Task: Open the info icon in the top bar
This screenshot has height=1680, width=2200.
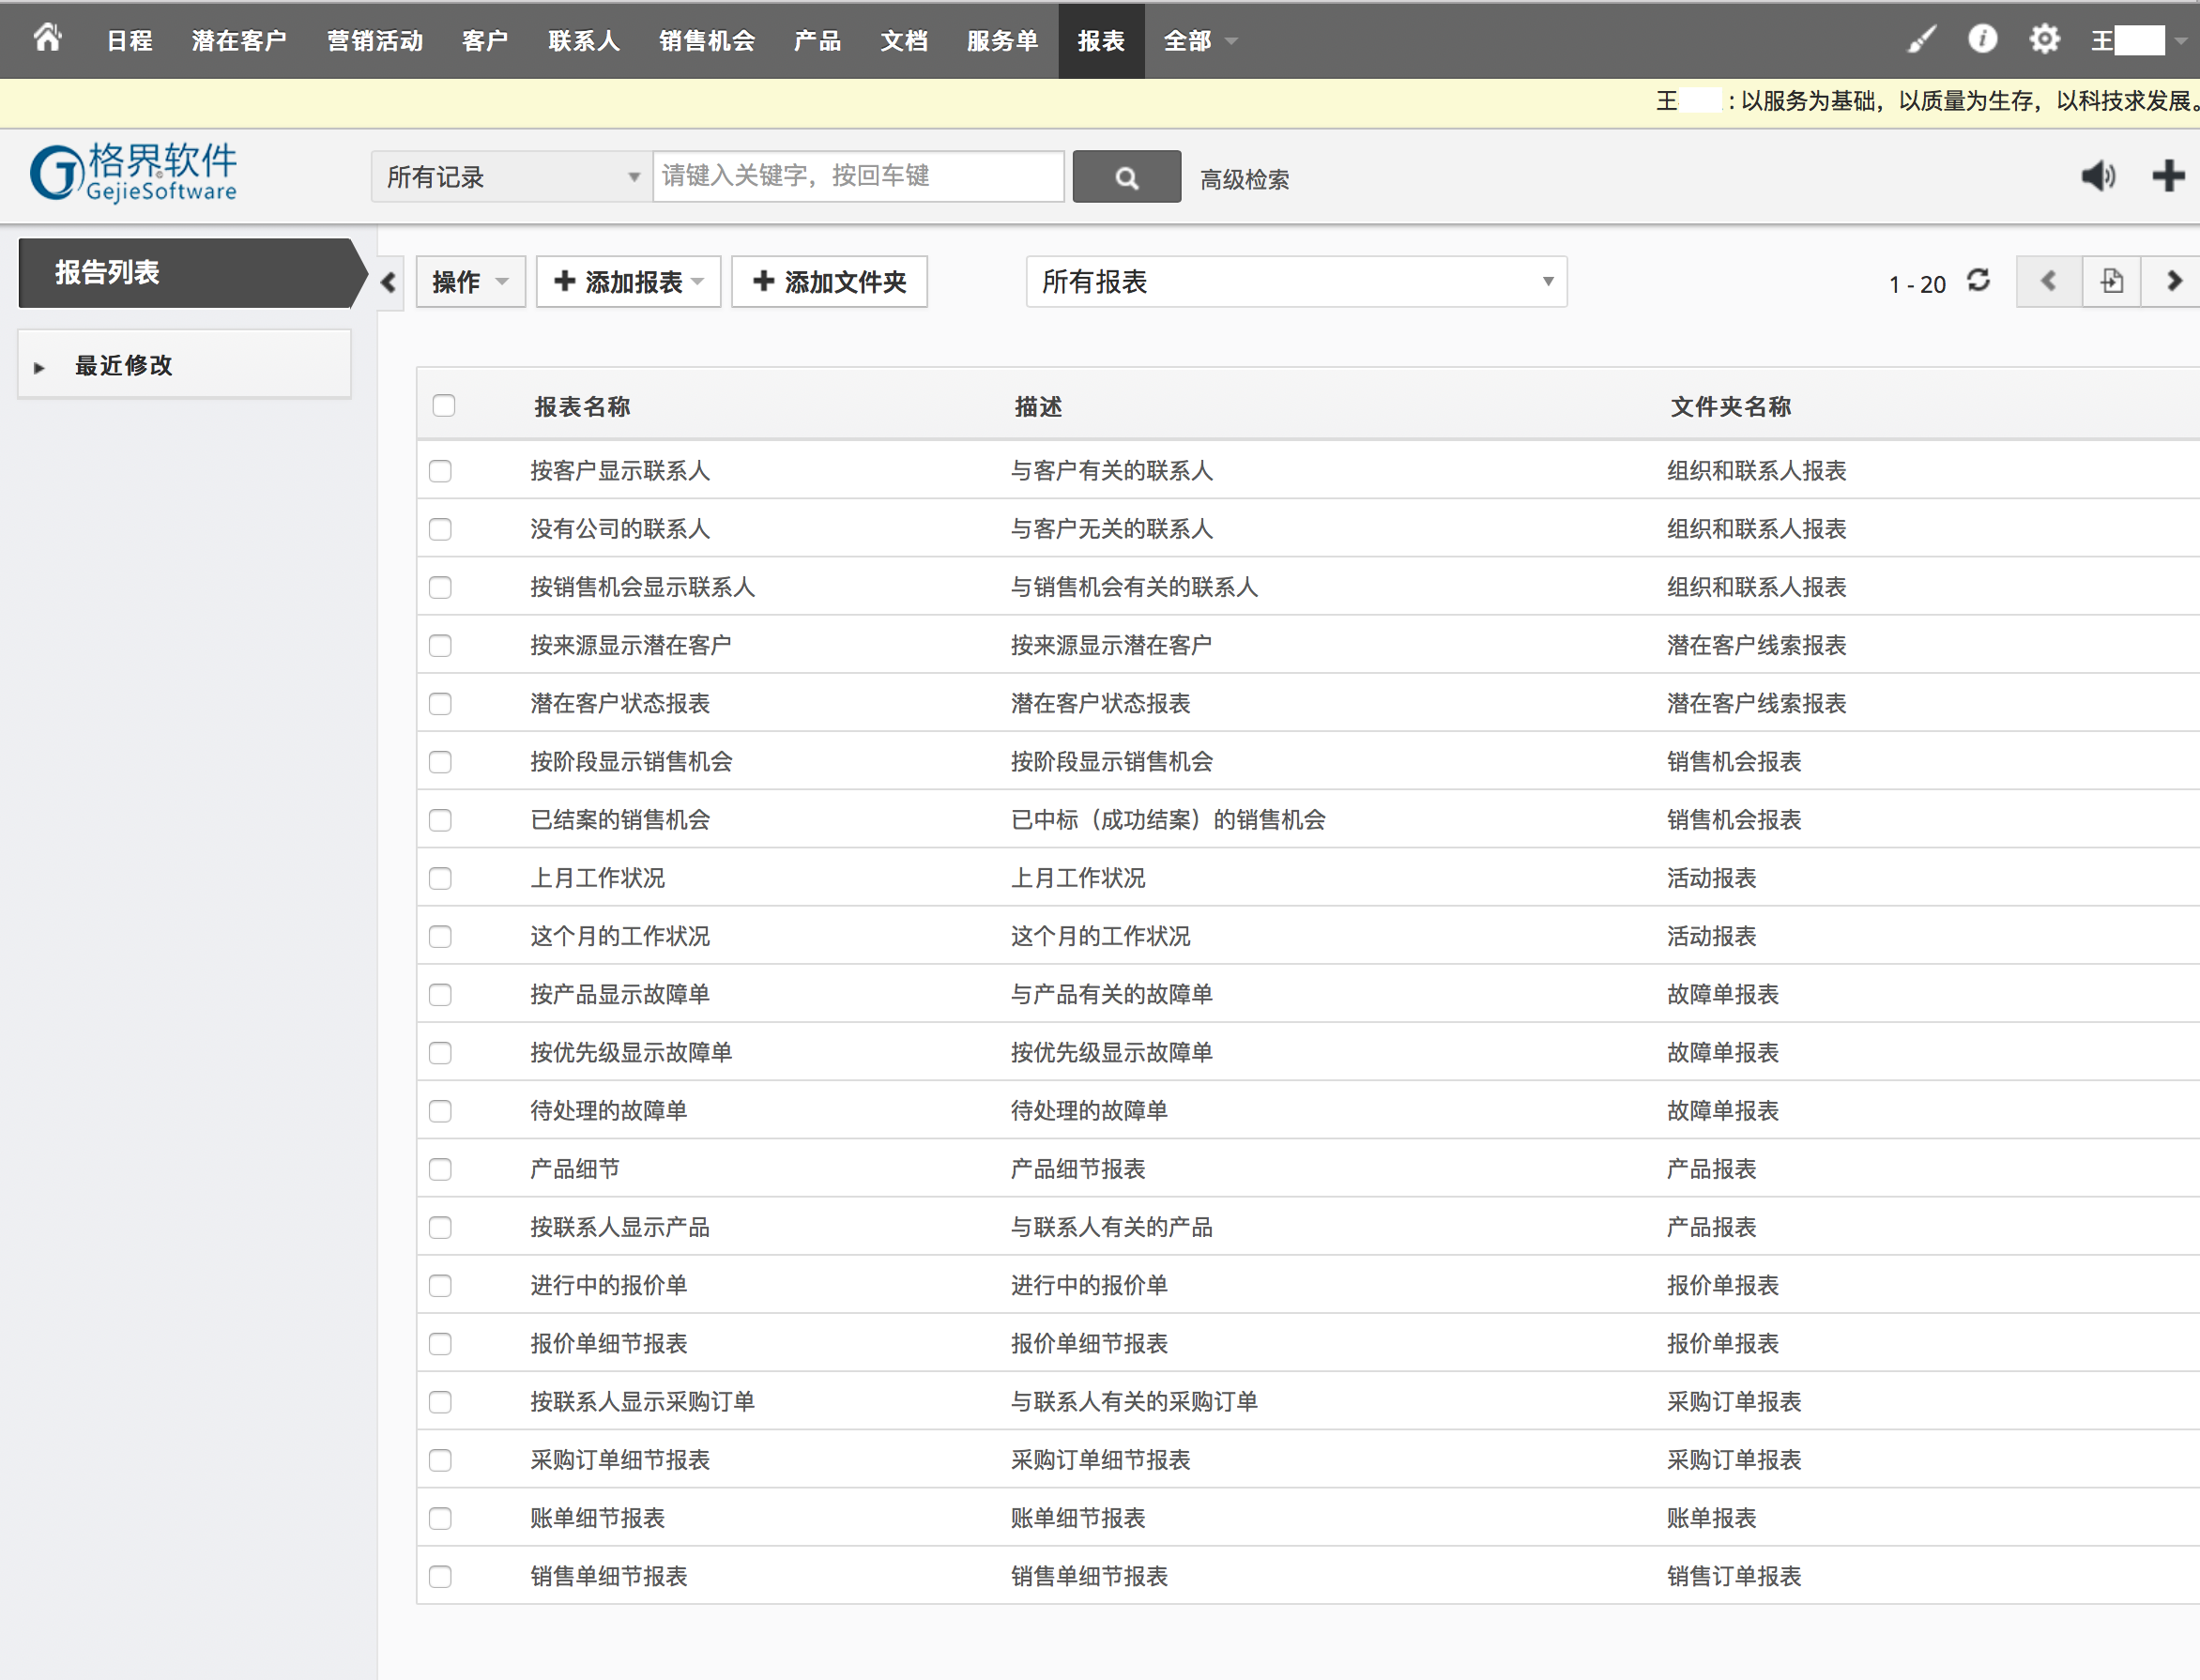Action: 1982,39
